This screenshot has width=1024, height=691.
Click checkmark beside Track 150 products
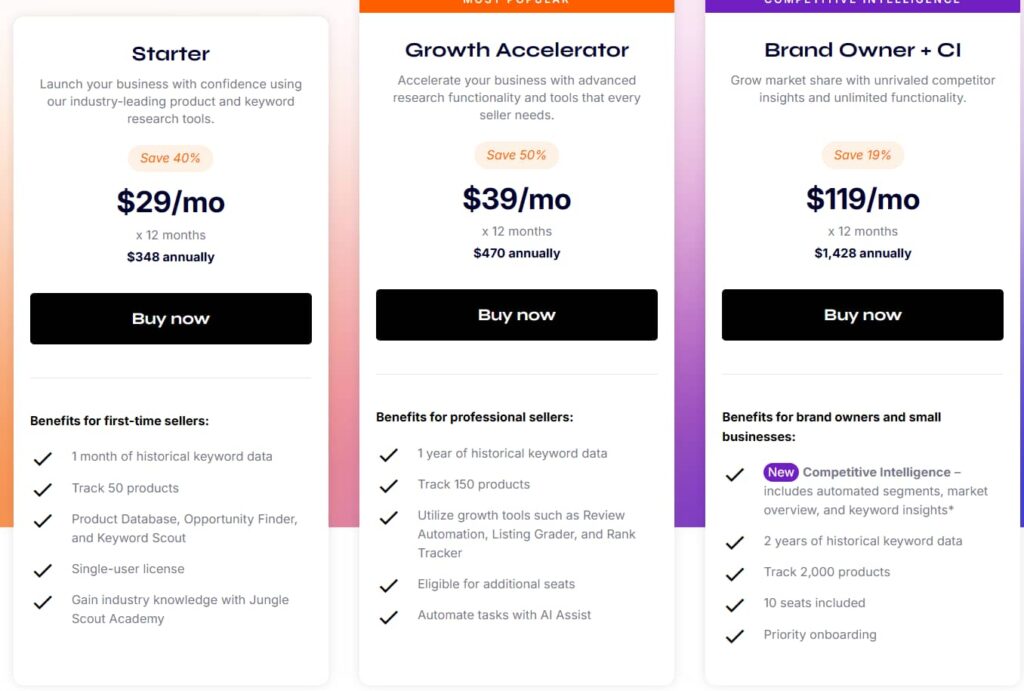tap(388, 486)
